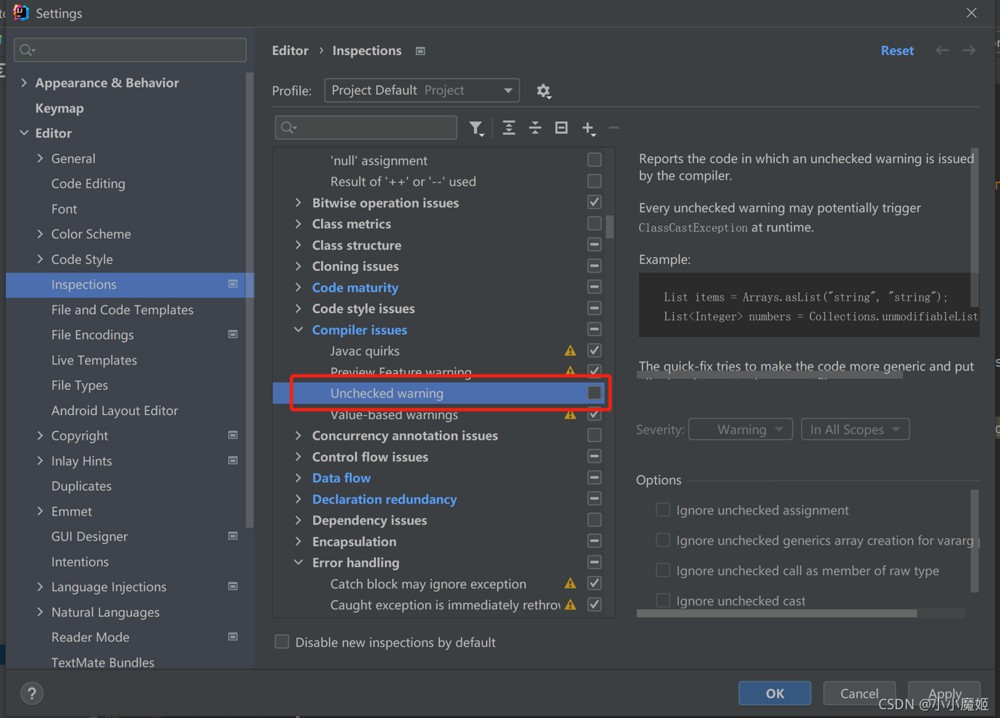
Task: Collapse the Error handling group
Action: 298,562
